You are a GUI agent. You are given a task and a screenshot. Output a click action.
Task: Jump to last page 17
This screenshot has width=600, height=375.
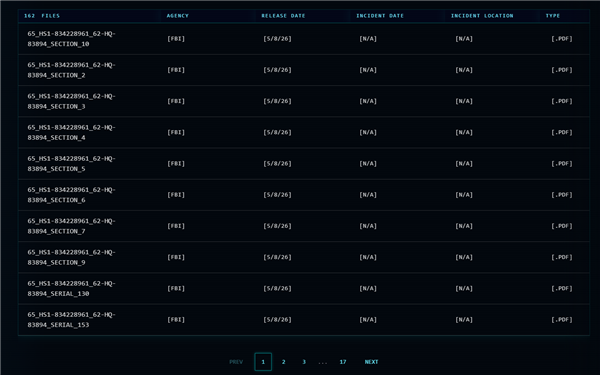[343, 362]
